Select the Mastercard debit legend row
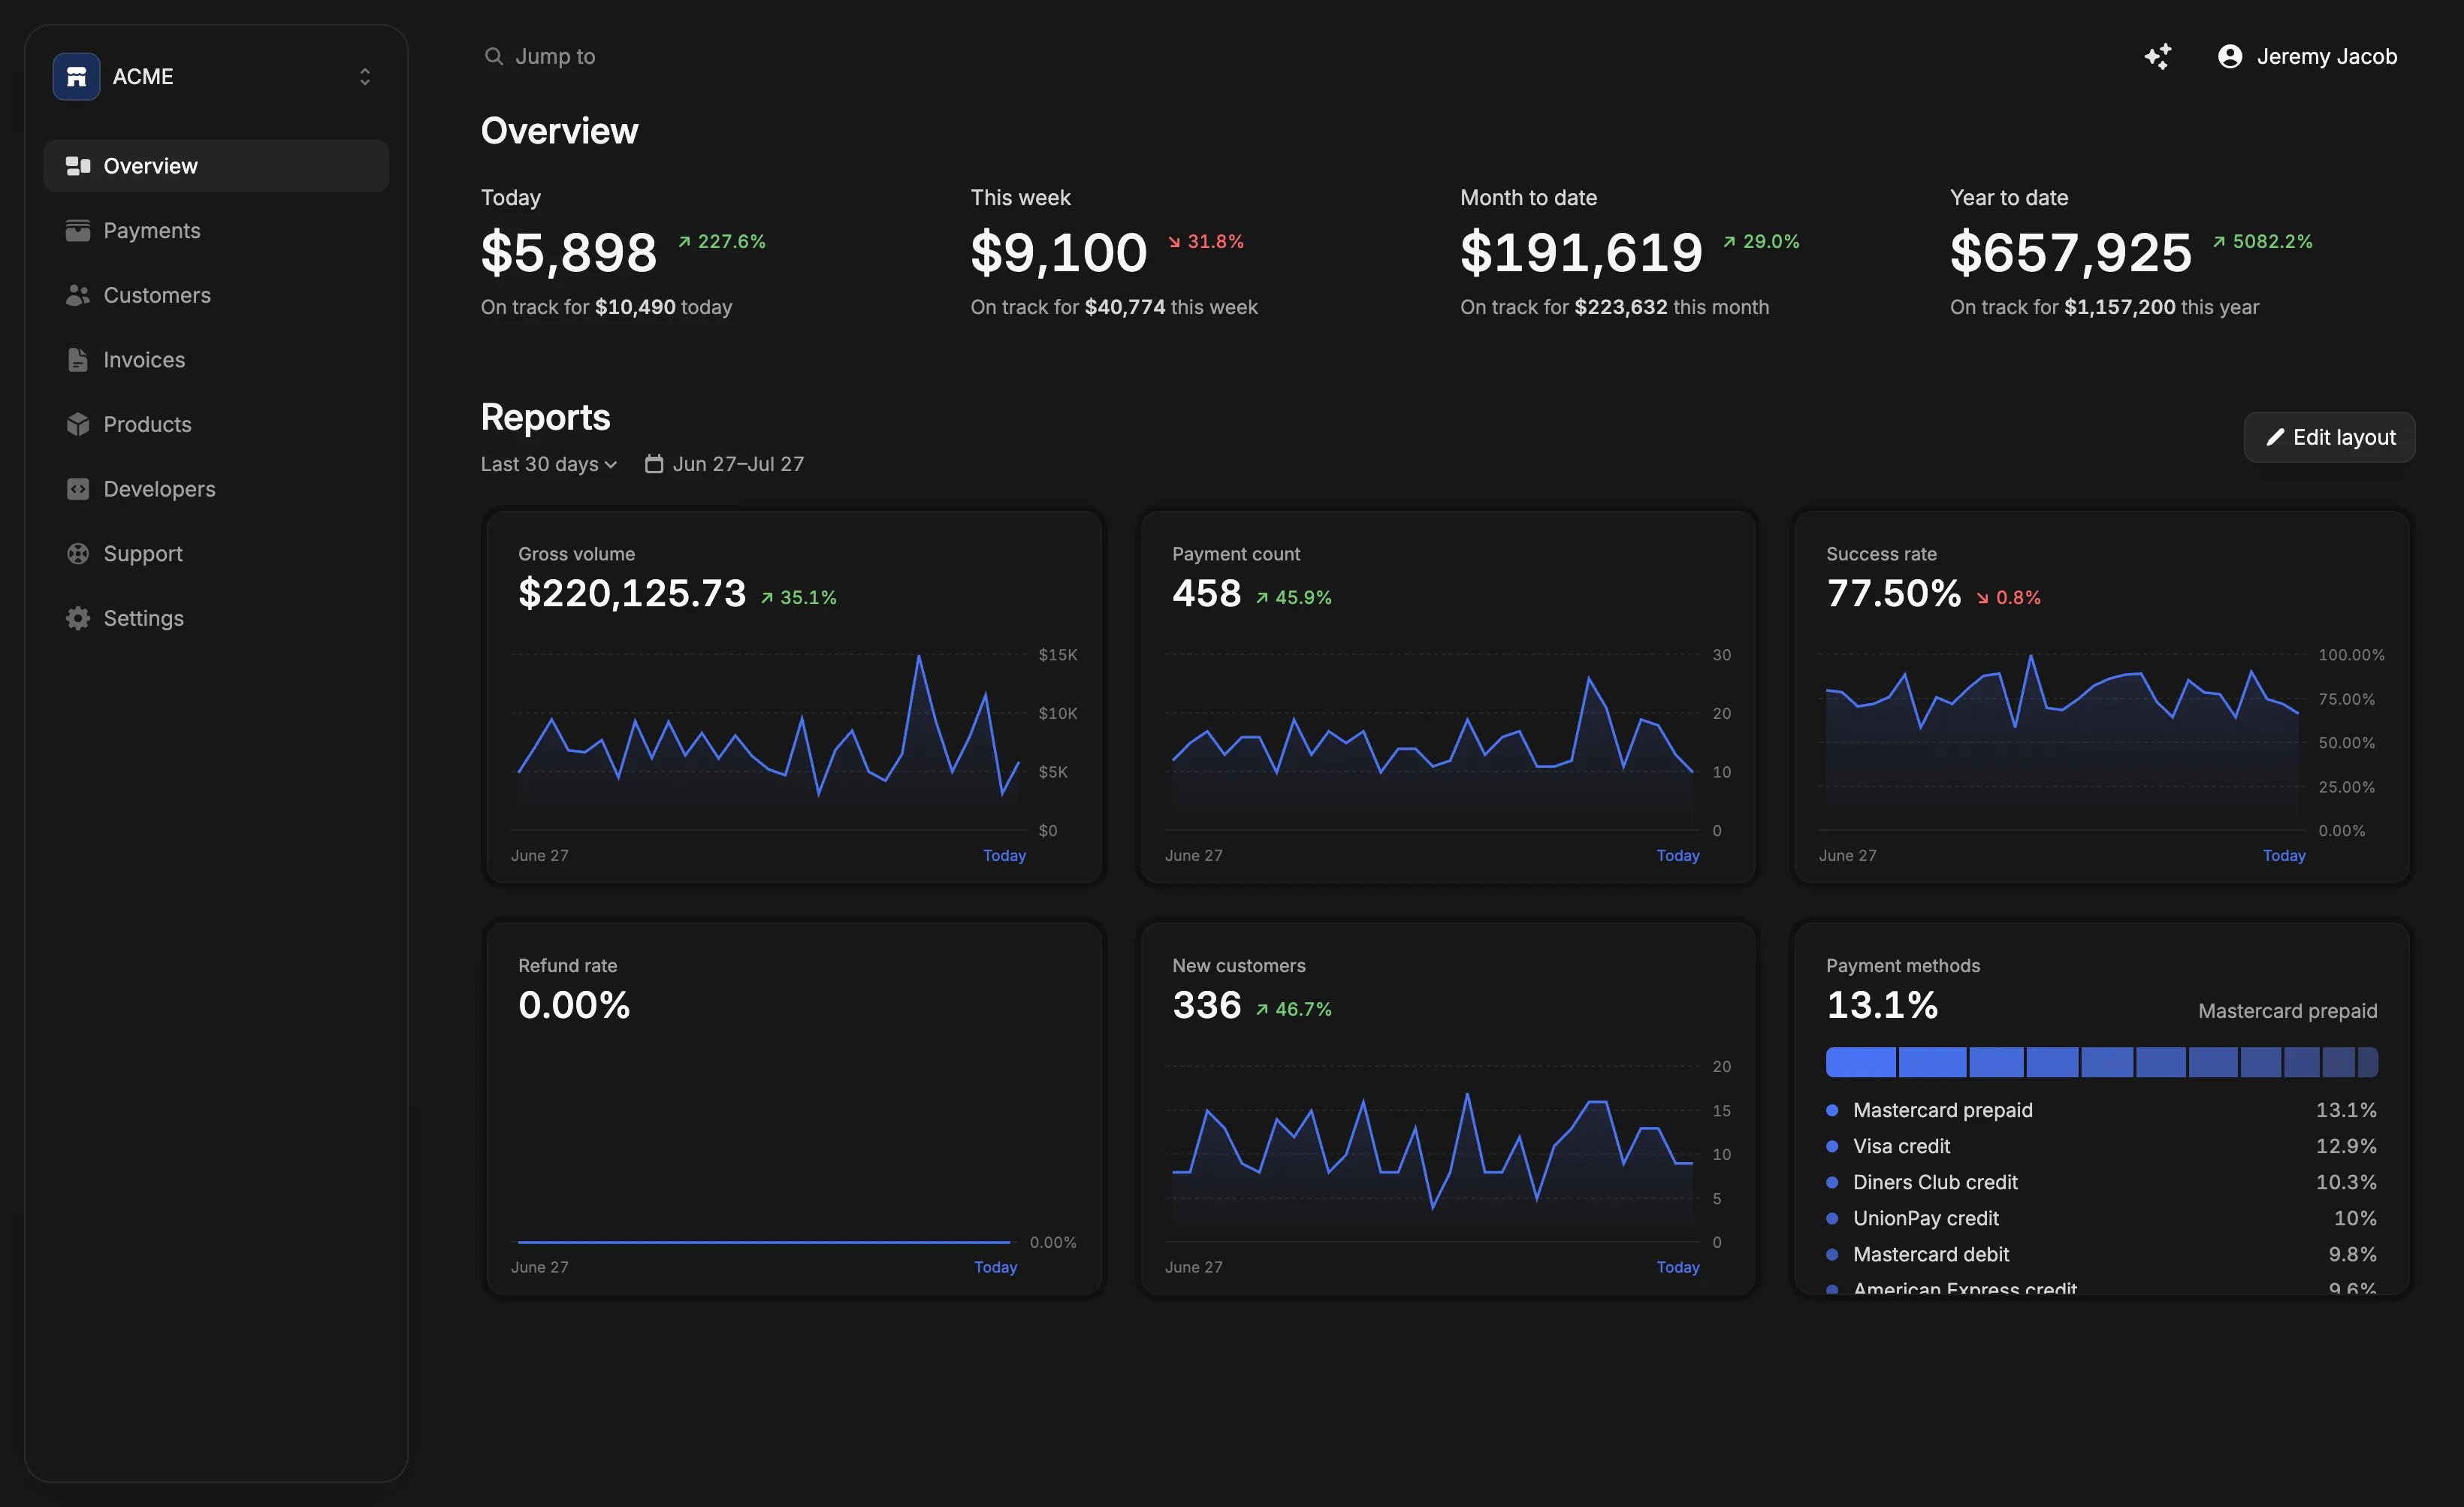 [2101, 1254]
